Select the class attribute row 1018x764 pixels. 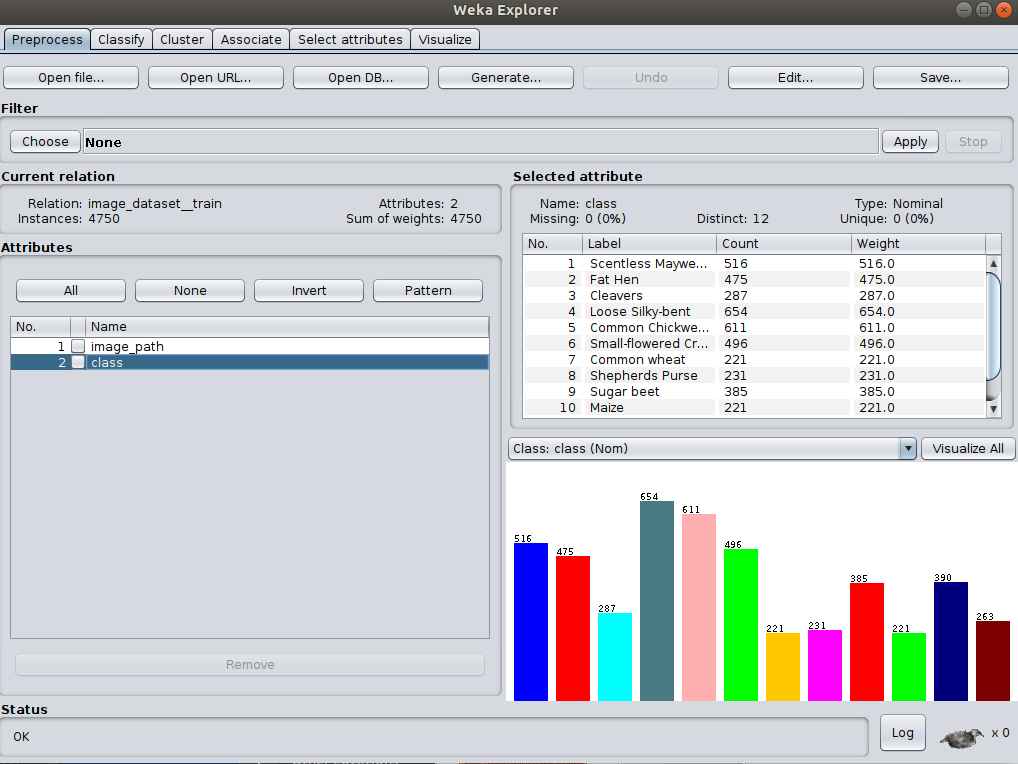pos(250,362)
